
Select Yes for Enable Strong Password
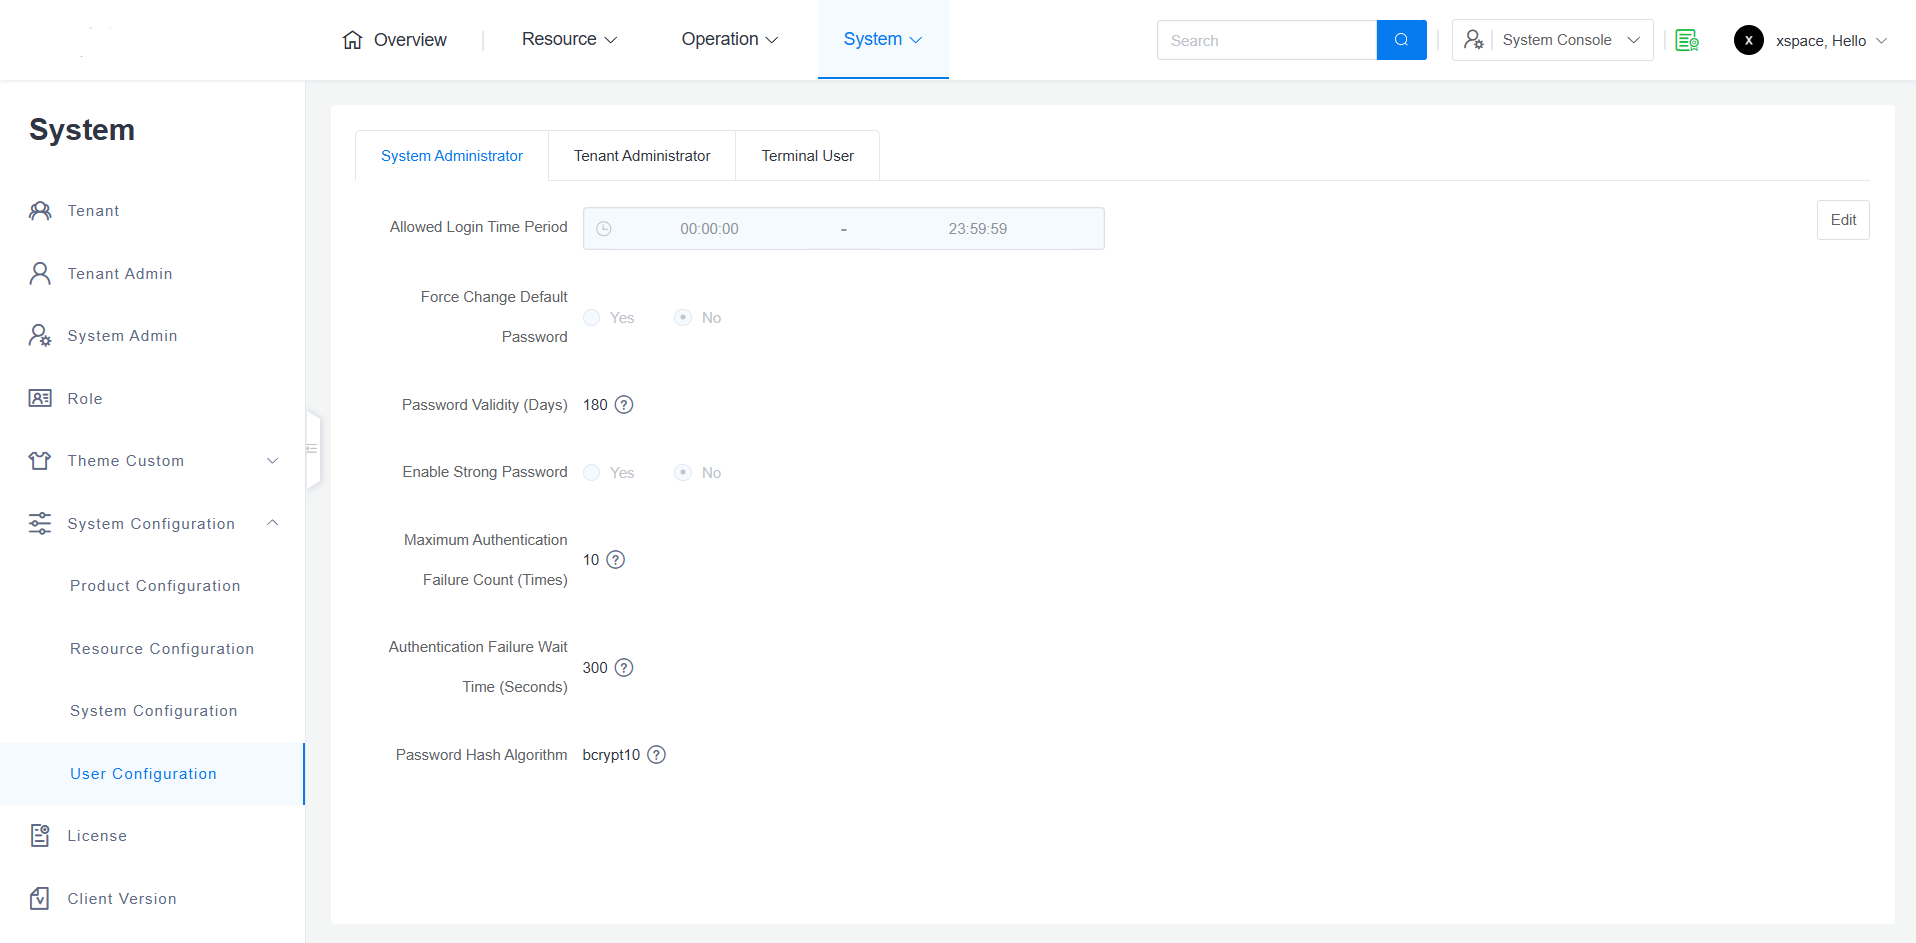(592, 473)
